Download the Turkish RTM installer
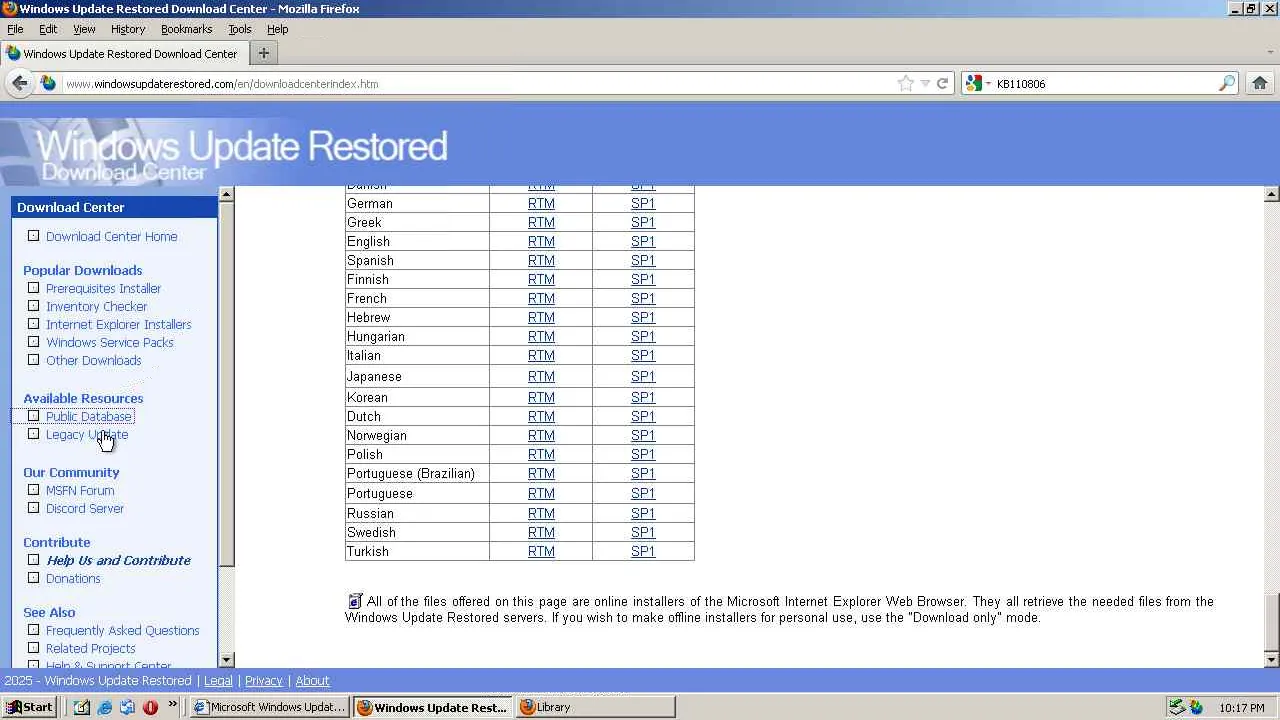1280x720 pixels. pos(541,552)
